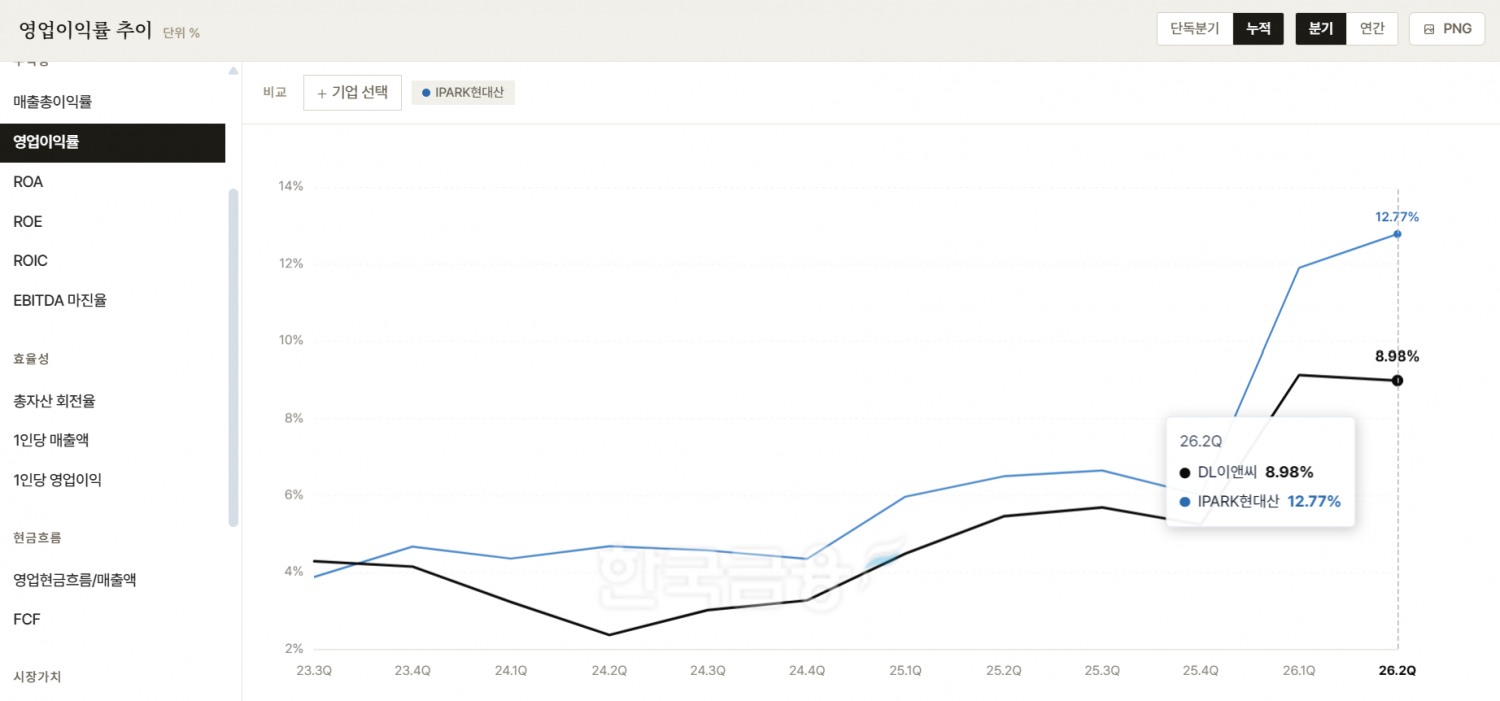Image resolution: width=1500 pixels, height=701 pixels.
Task: Switch to 단독분기 view
Action: click(1195, 28)
